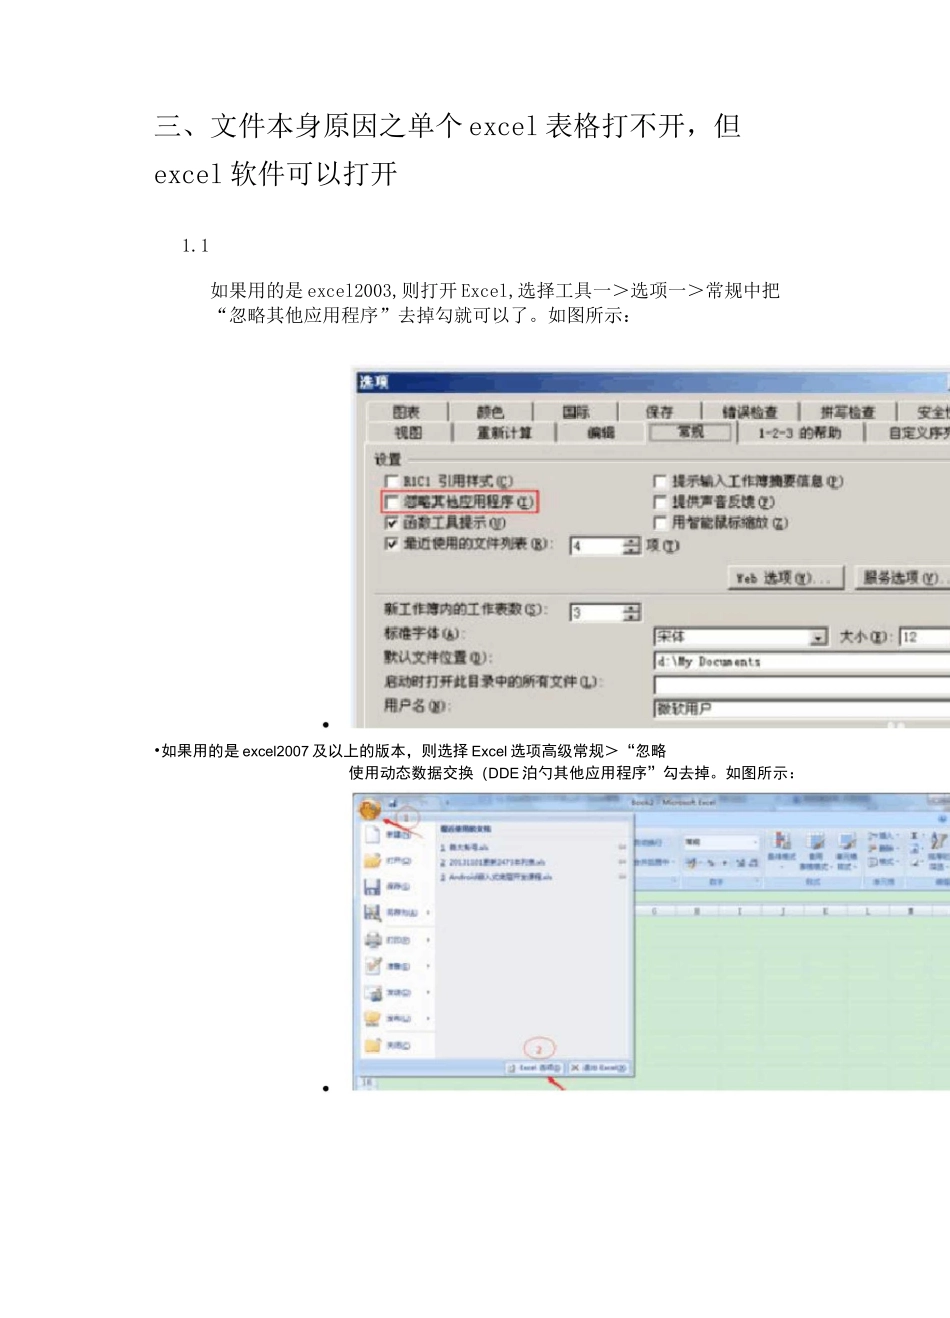Image resolution: width=950 pixels, height=1318 pixels.
Task: Expand the Prepare submenu arrow
Action: pyautogui.click(x=428, y=966)
